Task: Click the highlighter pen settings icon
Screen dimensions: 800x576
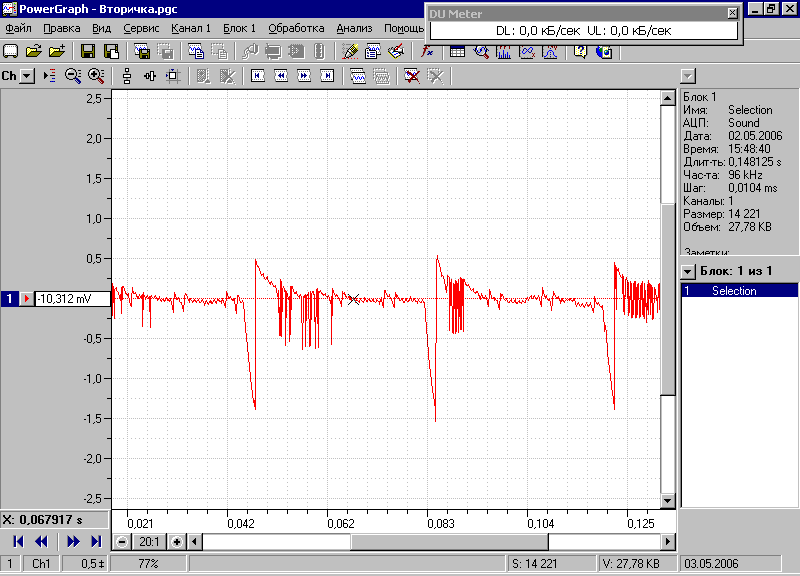Action: tap(350, 52)
